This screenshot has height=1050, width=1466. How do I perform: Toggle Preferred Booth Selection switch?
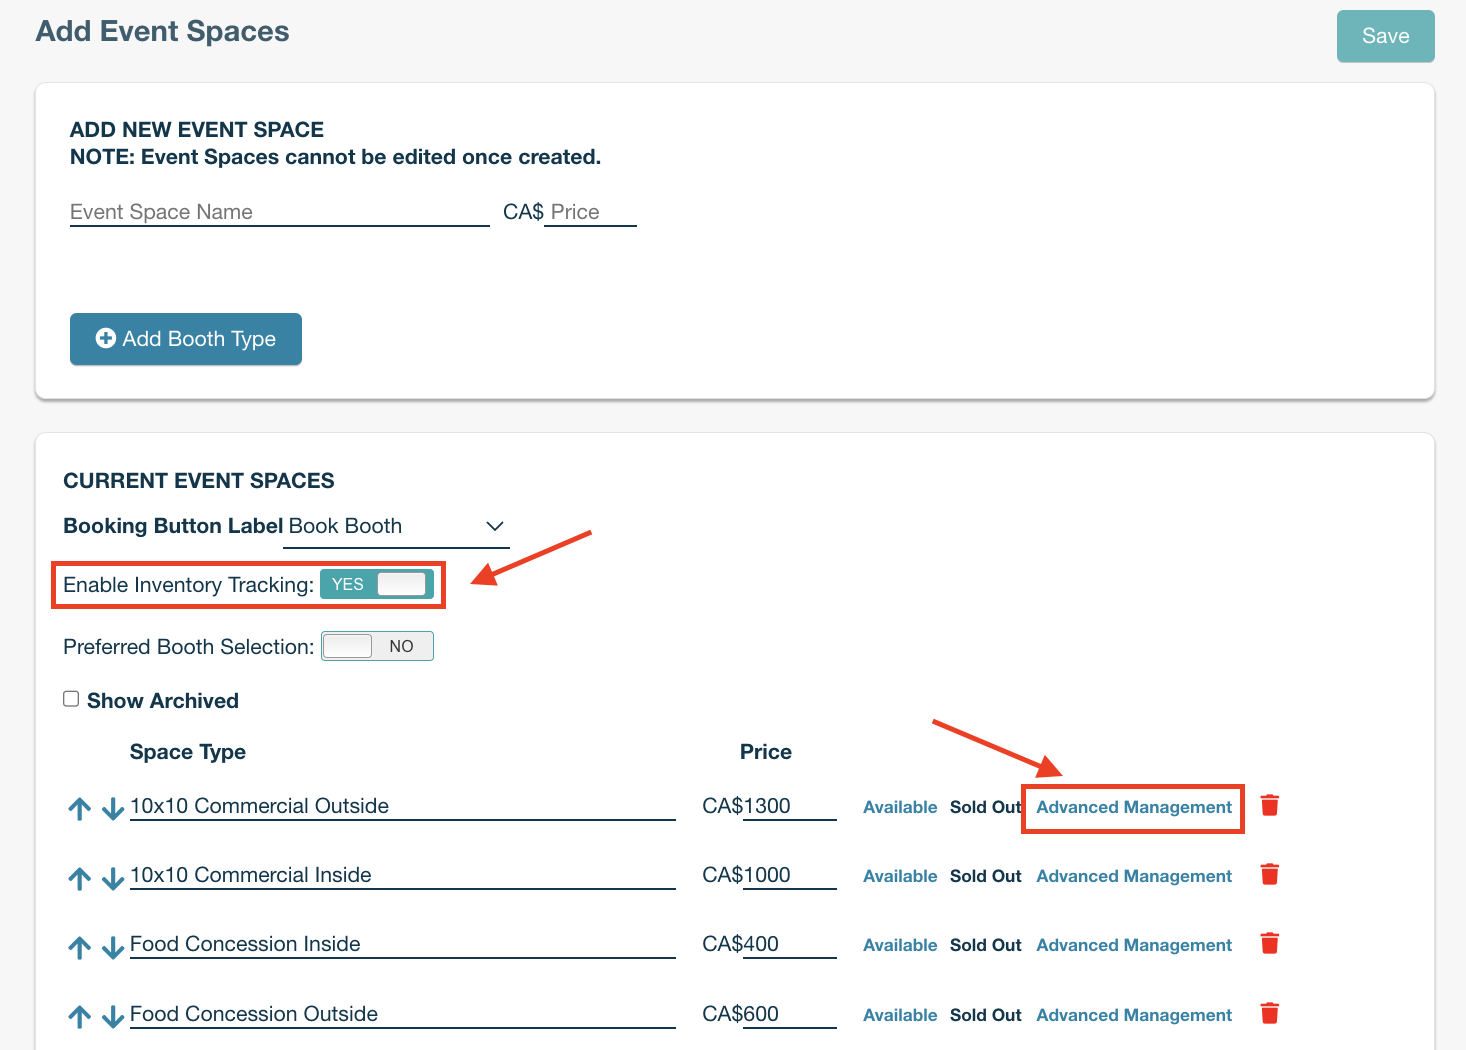[377, 646]
